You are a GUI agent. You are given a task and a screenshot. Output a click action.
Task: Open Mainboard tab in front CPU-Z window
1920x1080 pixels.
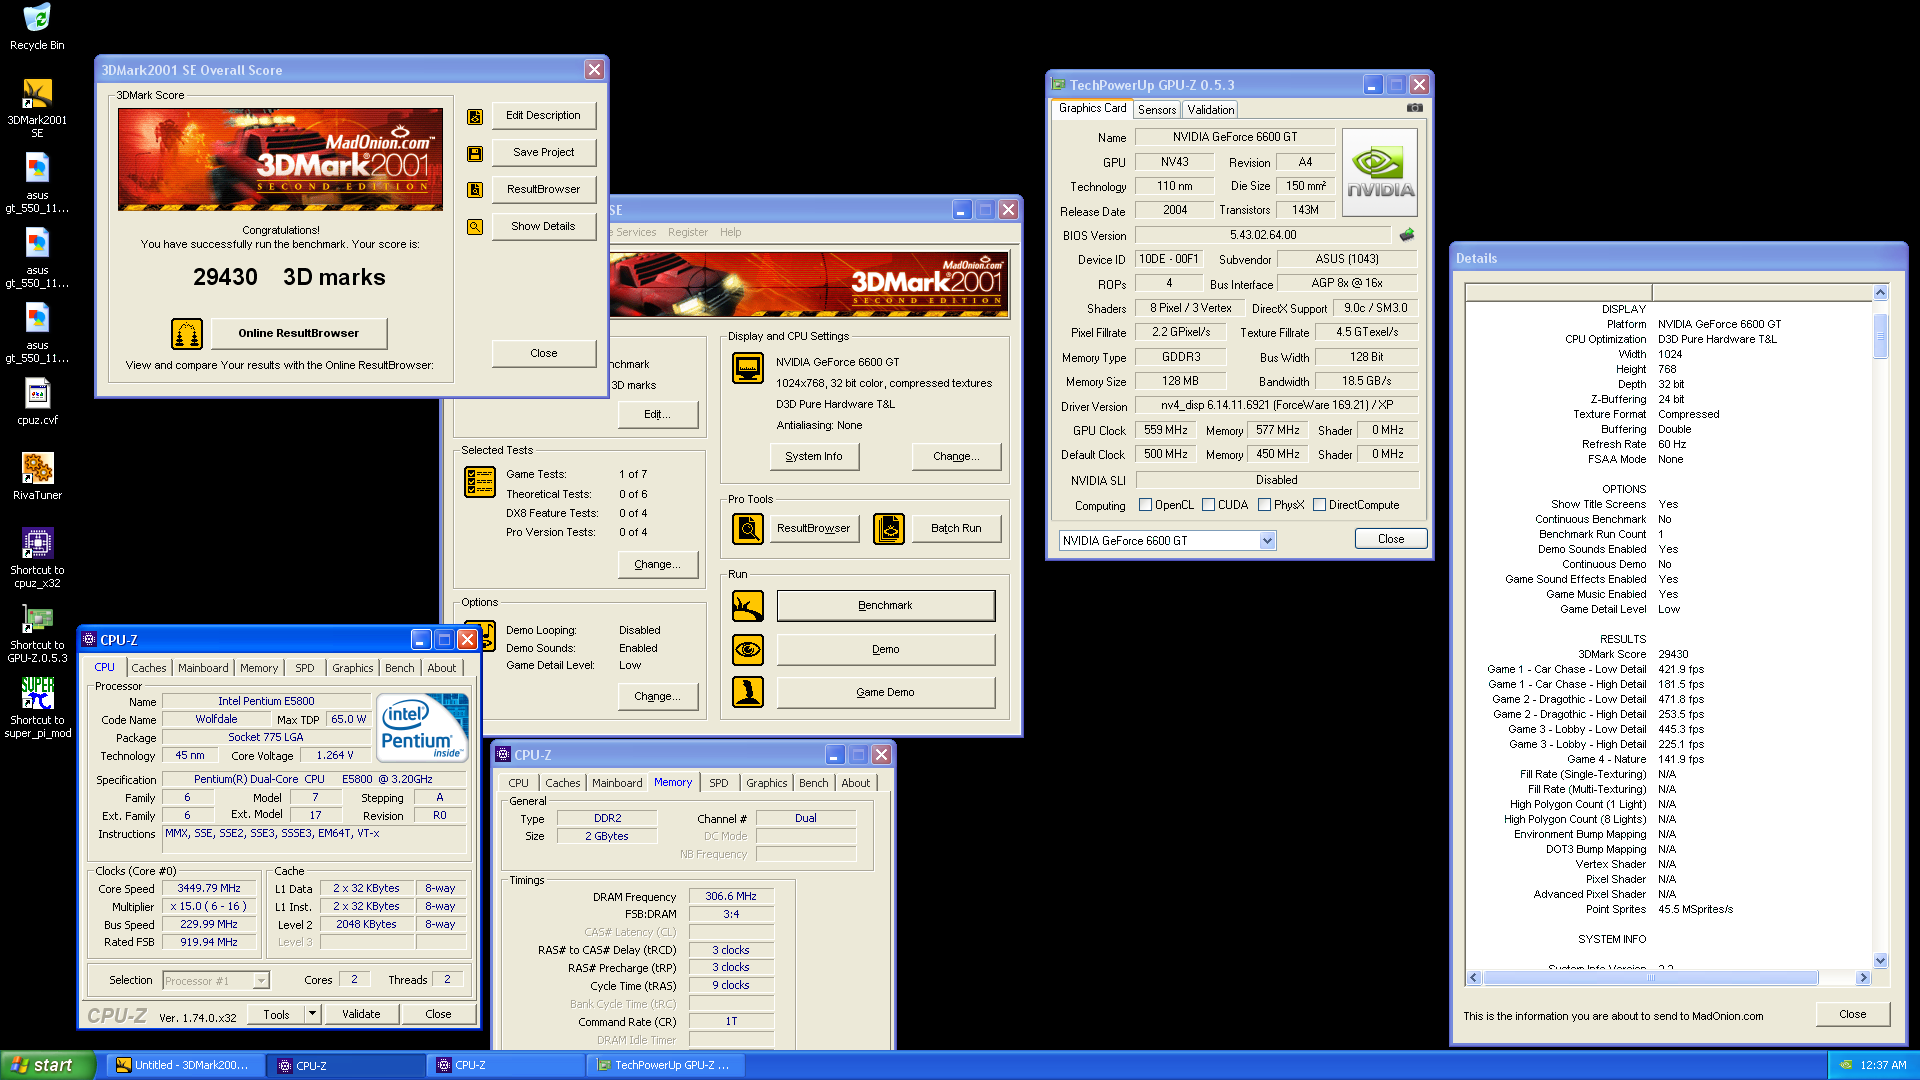(x=203, y=668)
